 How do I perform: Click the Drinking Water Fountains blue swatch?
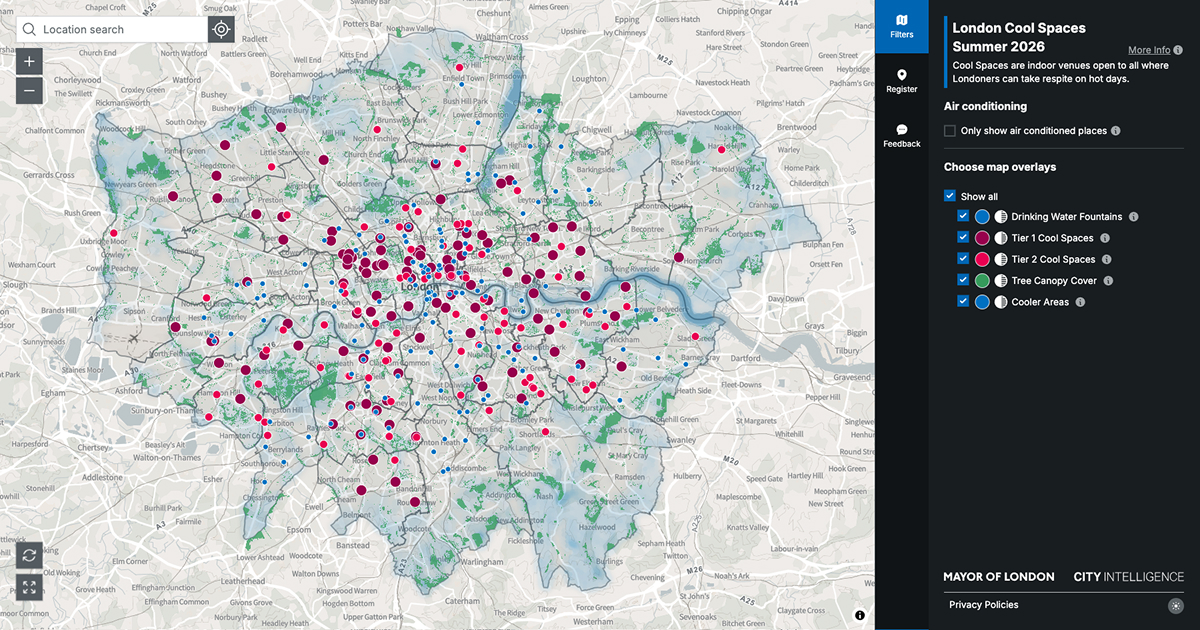pos(982,217)
